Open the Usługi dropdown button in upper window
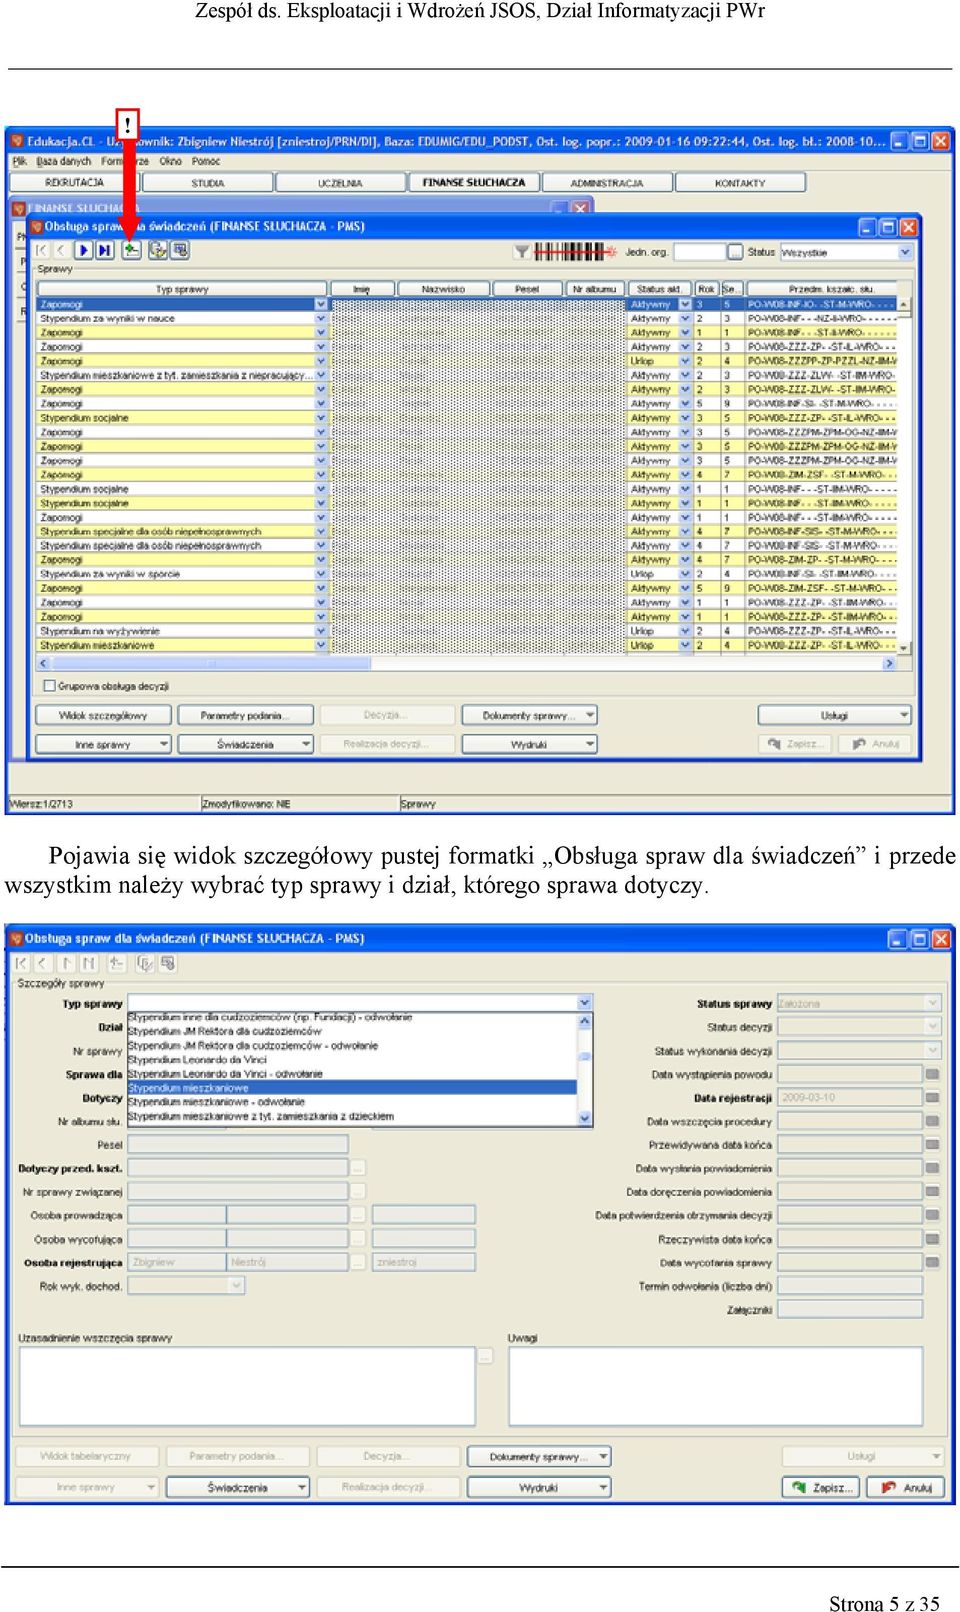 pos(835,715)
